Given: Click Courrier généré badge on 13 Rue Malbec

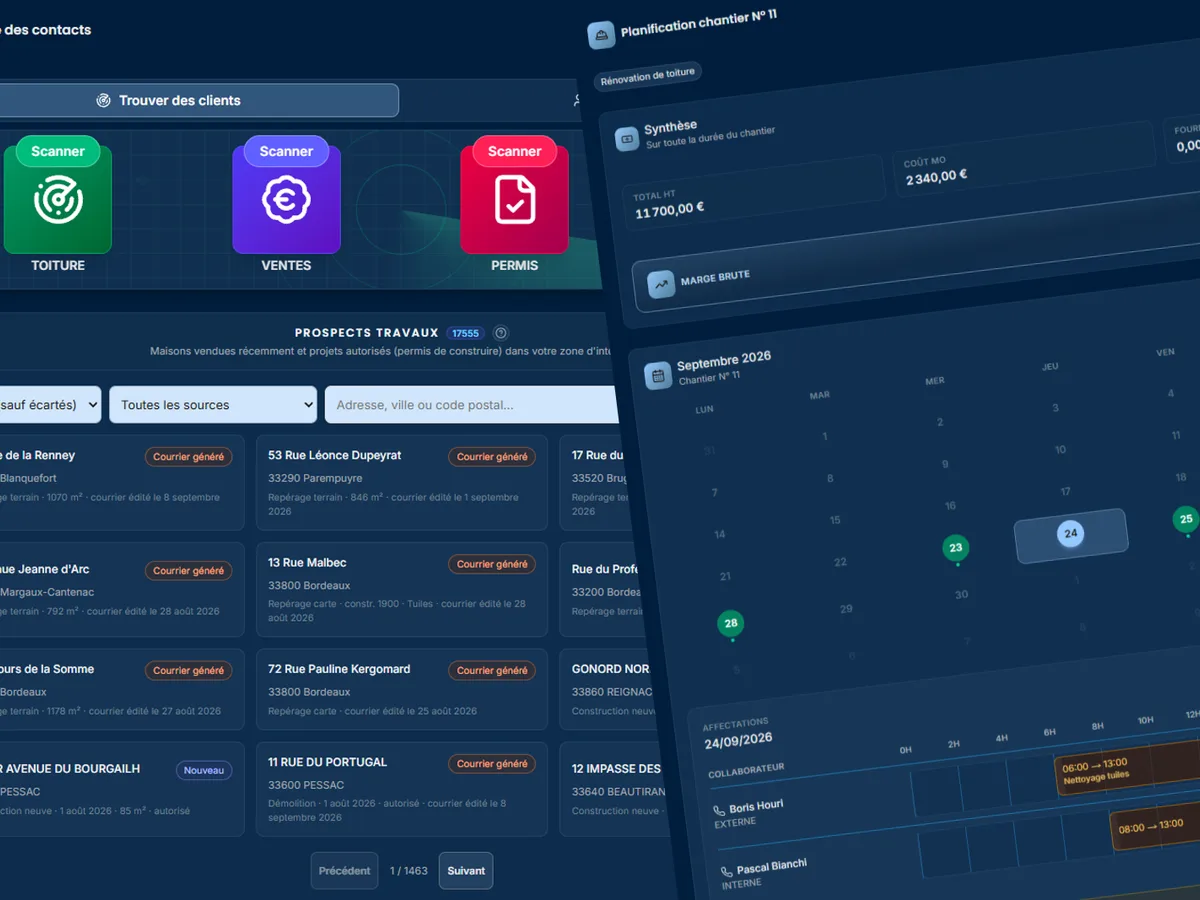Looking at the screenshot, I should point(492,564).
